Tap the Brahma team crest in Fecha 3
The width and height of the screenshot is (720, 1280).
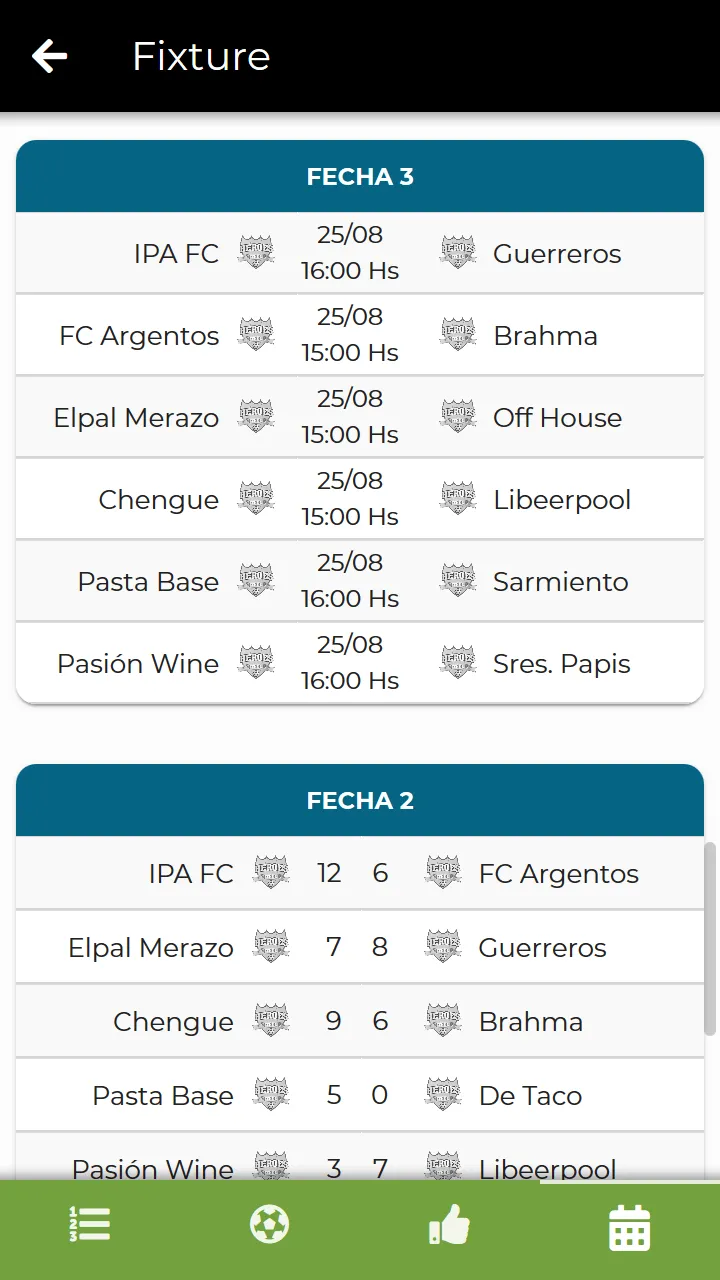[458, 334]
